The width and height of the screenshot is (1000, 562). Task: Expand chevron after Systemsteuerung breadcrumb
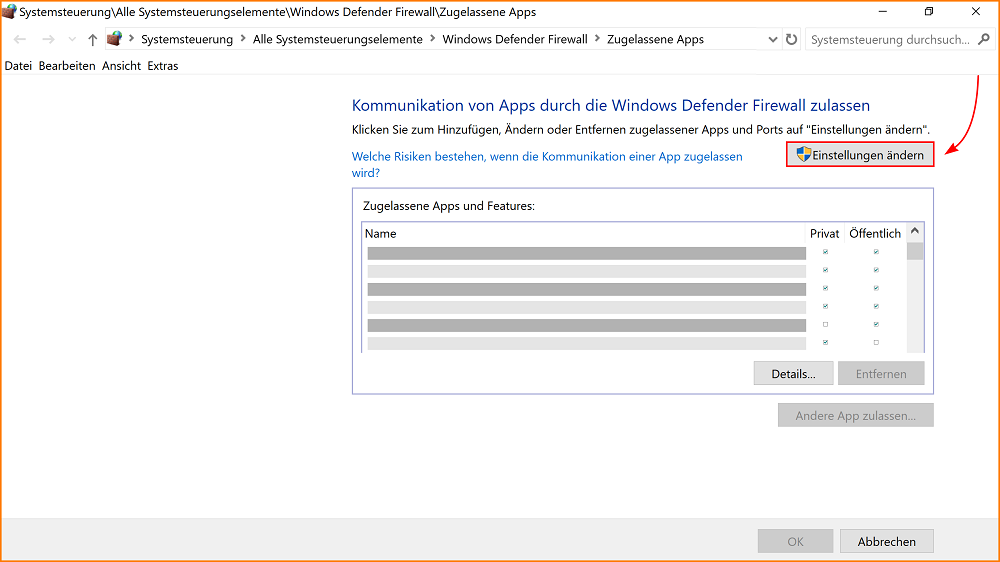click(243, 39)
